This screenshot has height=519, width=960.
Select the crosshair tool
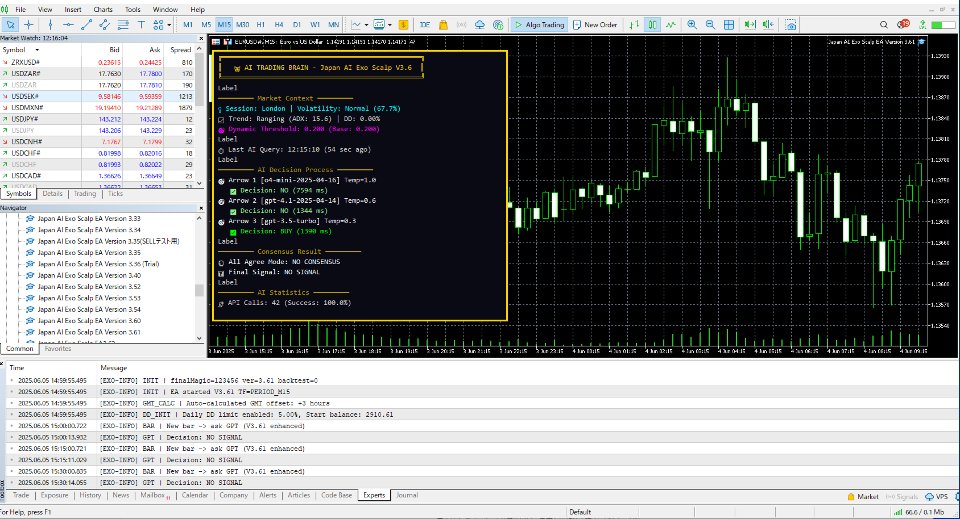29,24
